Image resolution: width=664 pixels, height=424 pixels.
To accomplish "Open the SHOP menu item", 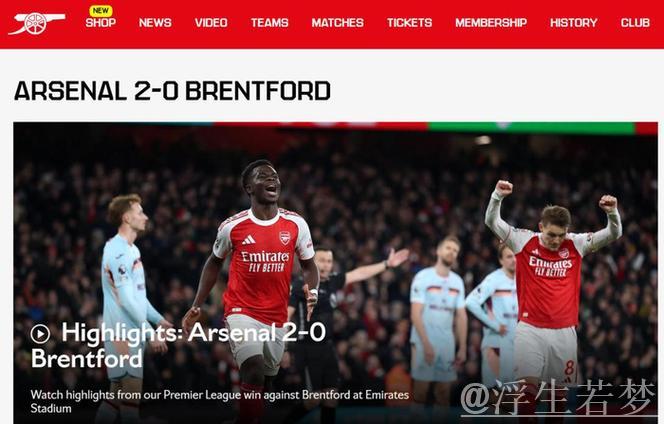I will (x=101, y=23).
